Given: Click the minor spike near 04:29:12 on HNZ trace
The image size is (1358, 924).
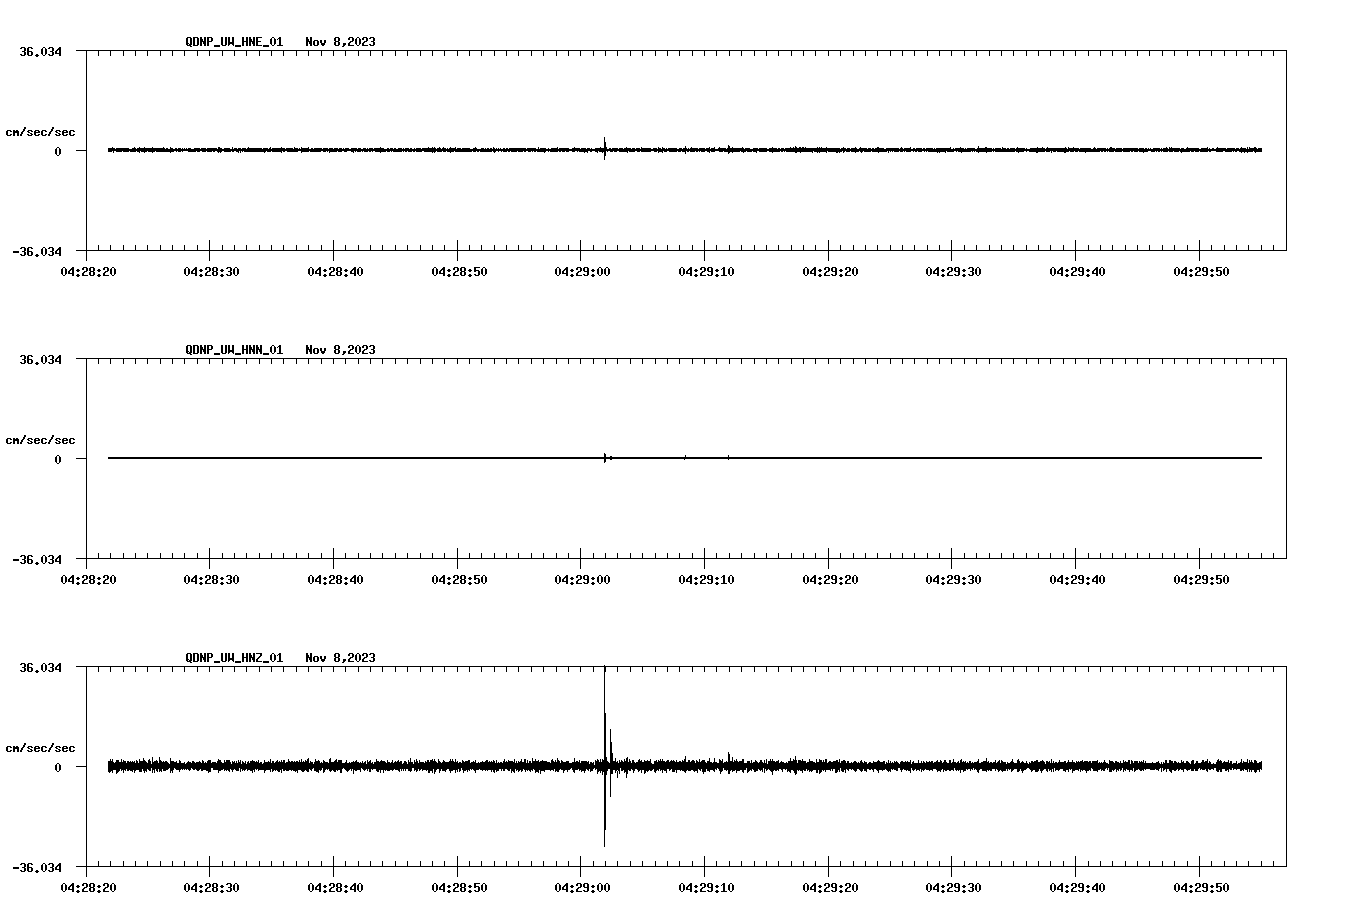Looking at the screenshot, I should click(x=729, y=758).
